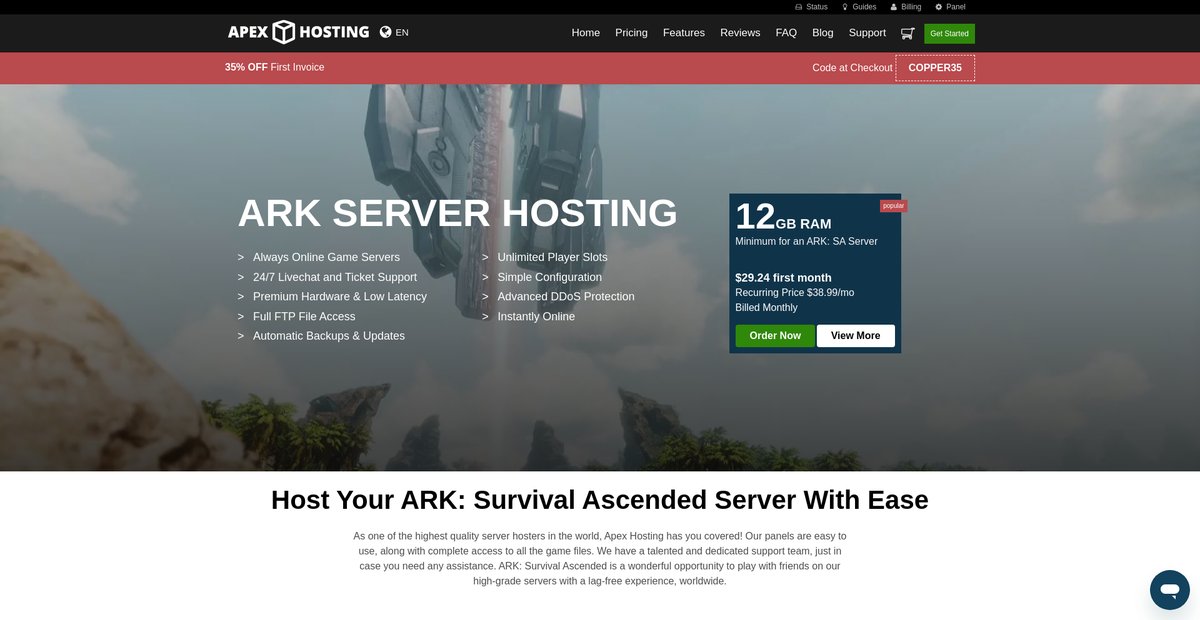Screen dimensions: 1200x620
Task: Click 'Always Online Game Servers' text
Action: (326, 257)
